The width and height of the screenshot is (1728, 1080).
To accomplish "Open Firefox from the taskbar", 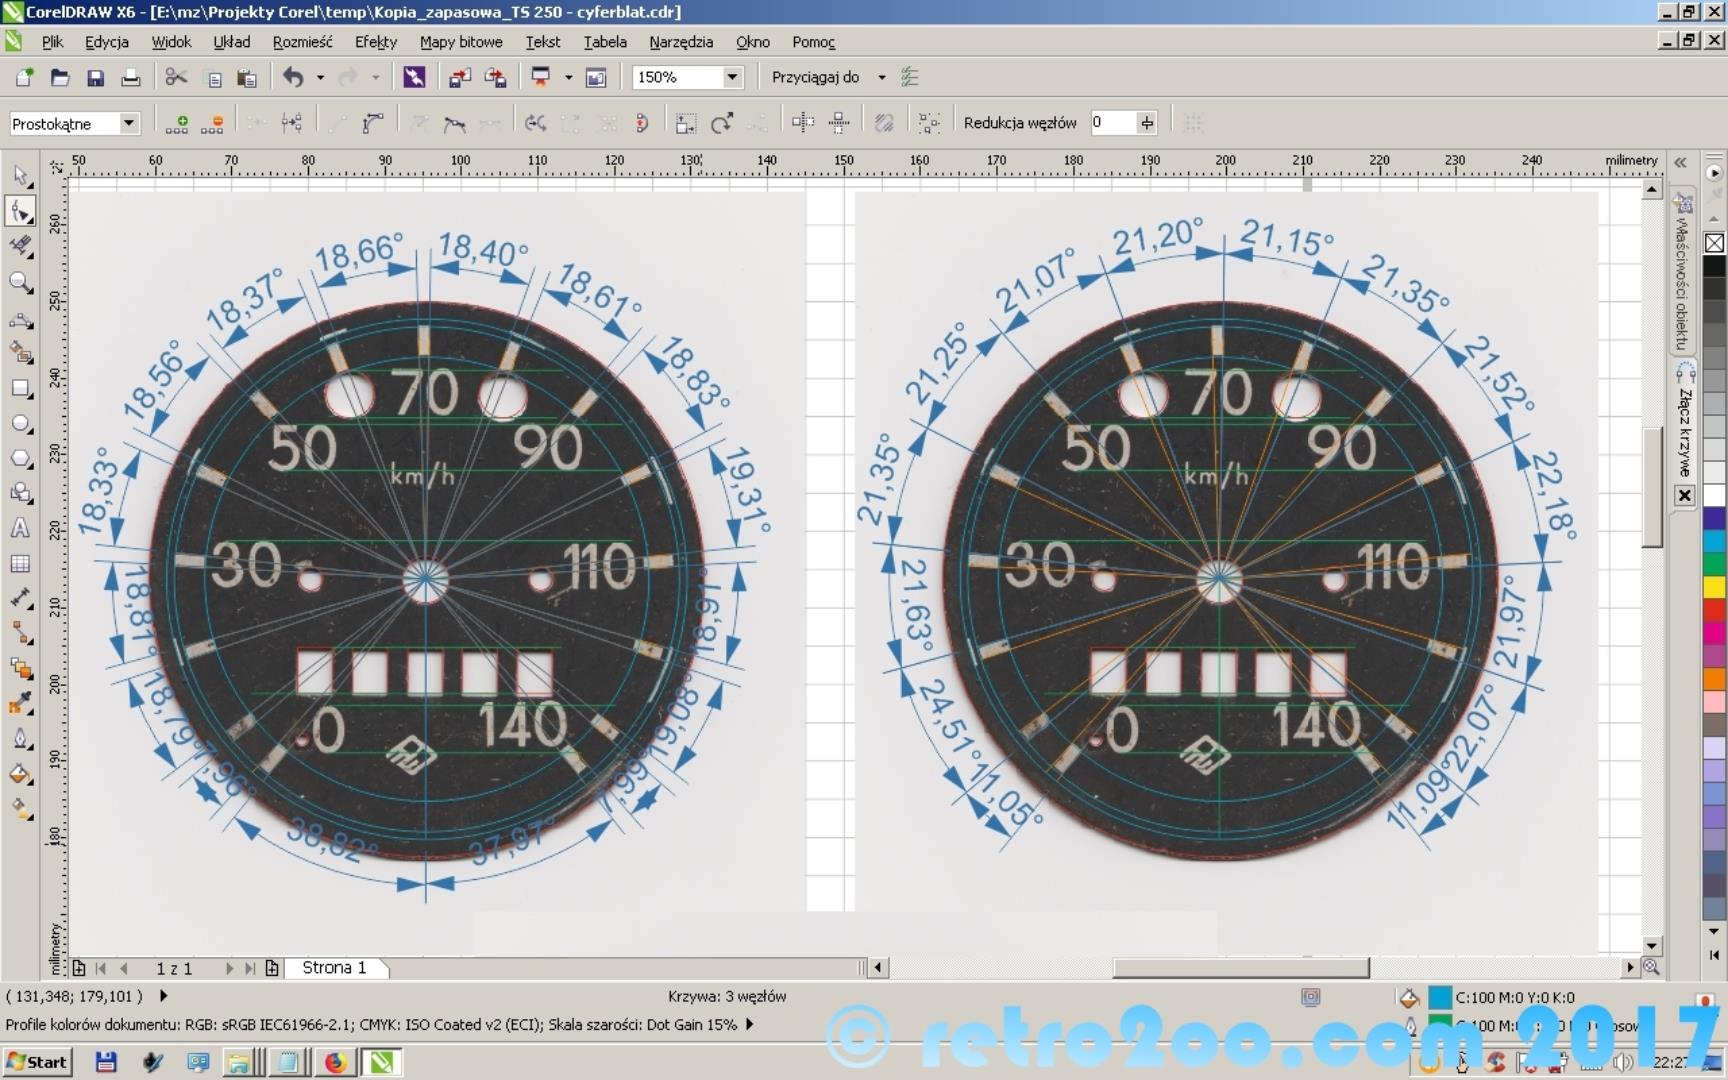I will [x=335, y=1062].
